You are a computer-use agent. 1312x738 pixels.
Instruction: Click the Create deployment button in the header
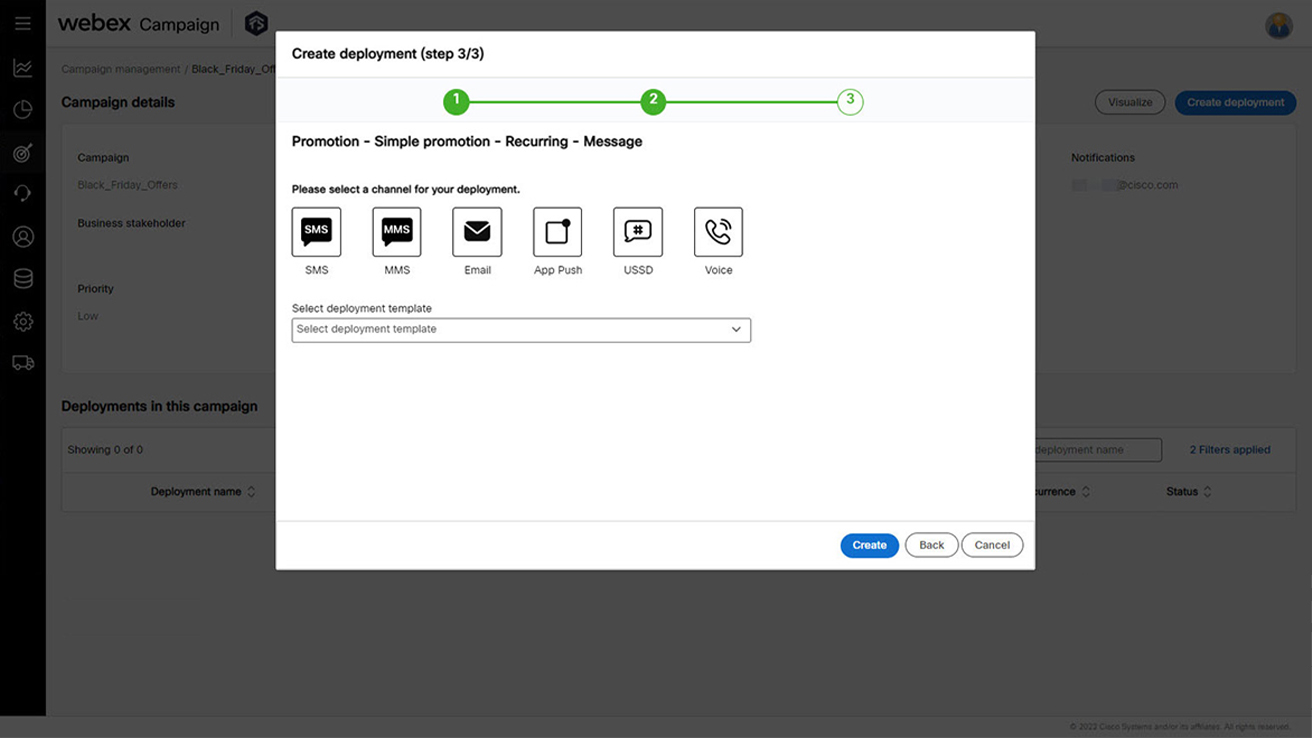click(1235, 102)
